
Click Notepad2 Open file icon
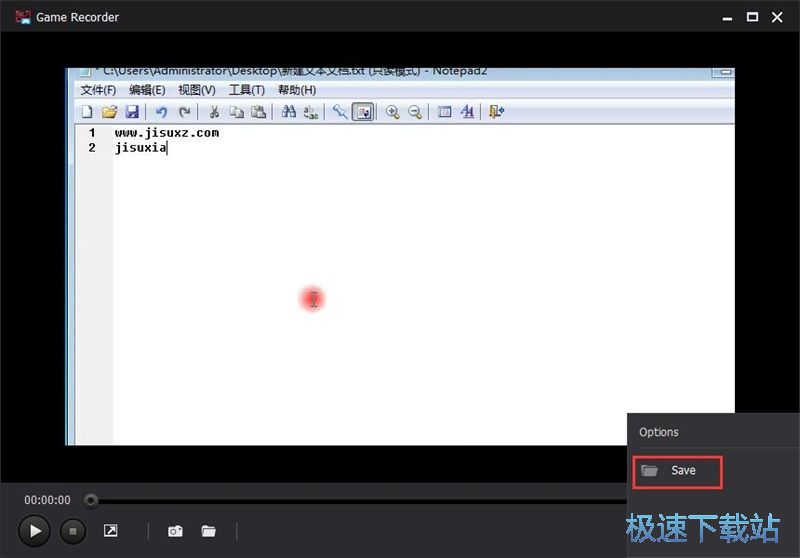[x=109, y=112]
